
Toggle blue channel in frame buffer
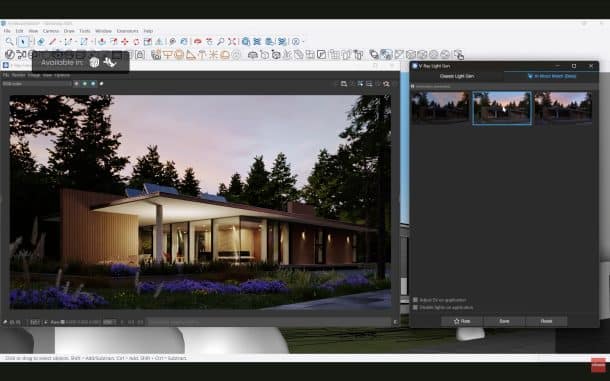[x=93, y=83]
